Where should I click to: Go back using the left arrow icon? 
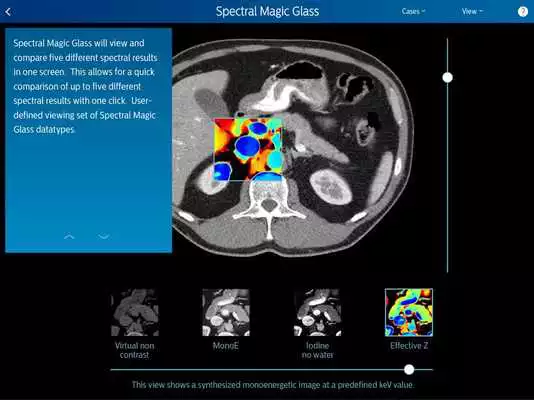click(8, 12)
